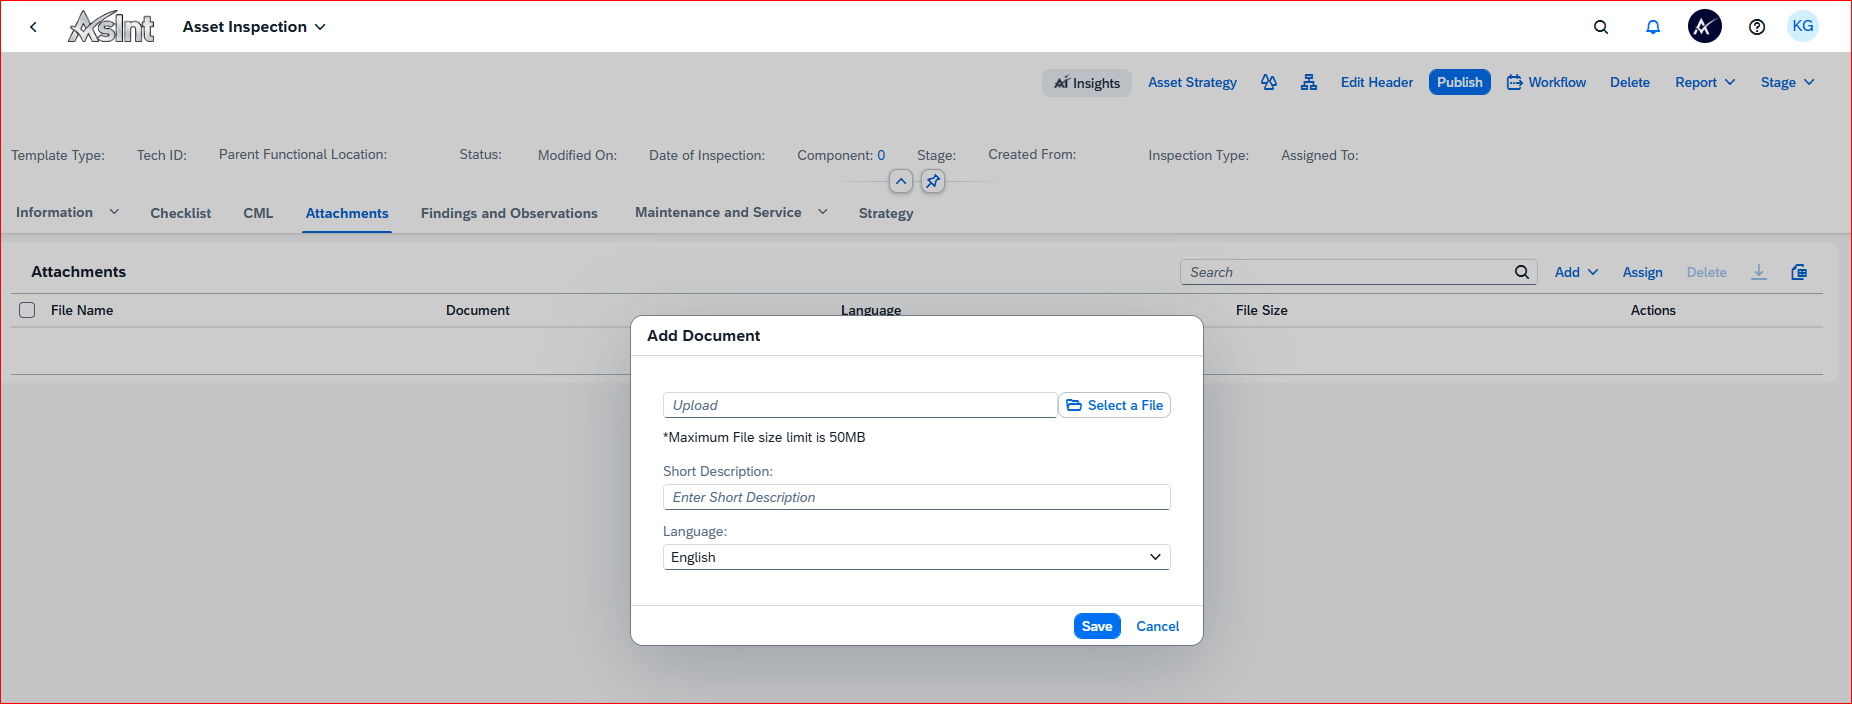Click Edit Header
Viewport: 1852px width, 704px height.
(x=1377, y=82)
